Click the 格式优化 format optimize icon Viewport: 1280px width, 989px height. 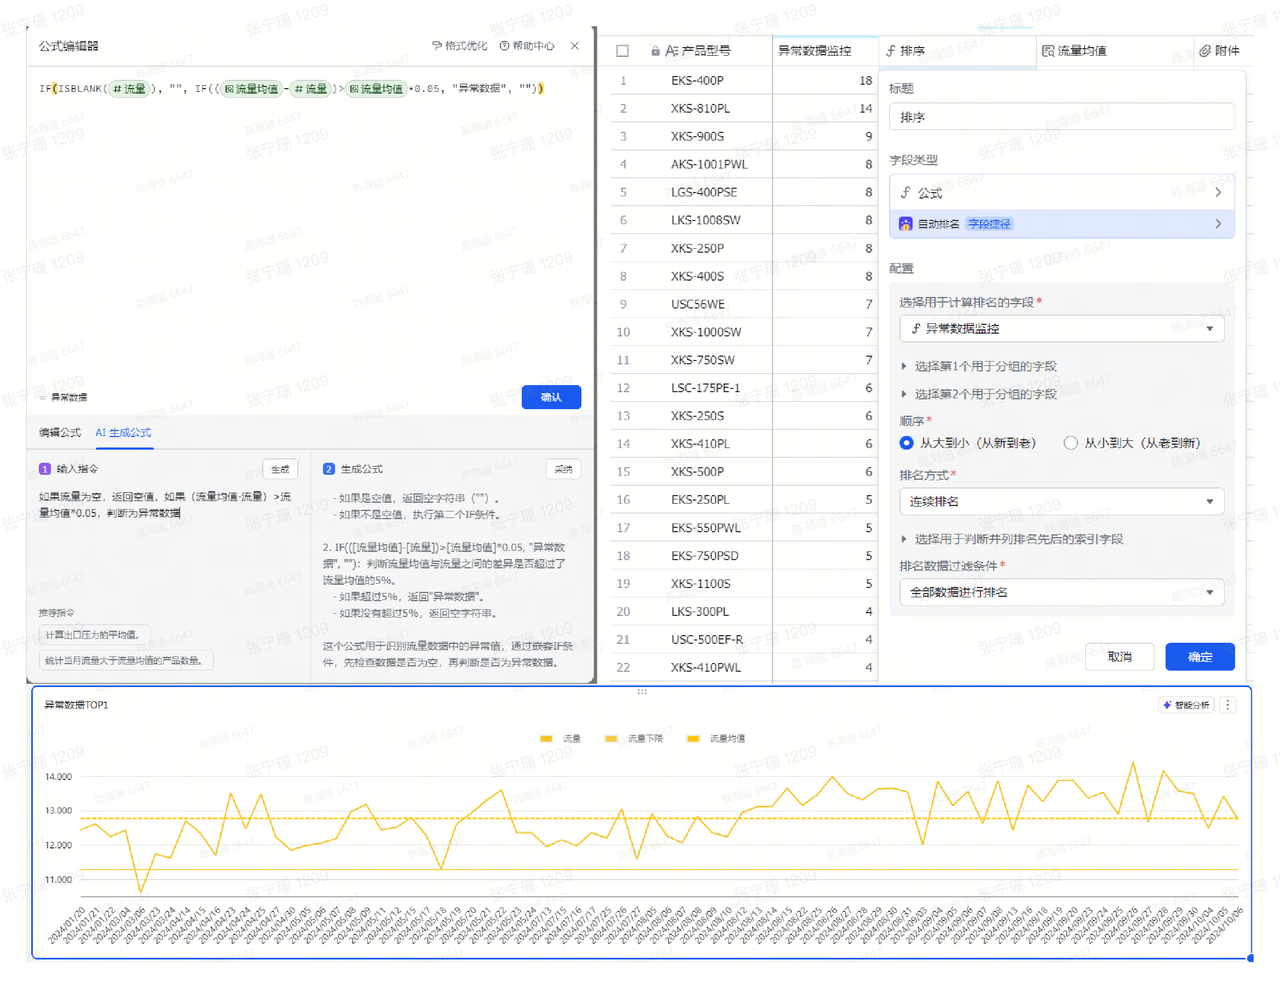pyautogui.click(x=437, y=46)
